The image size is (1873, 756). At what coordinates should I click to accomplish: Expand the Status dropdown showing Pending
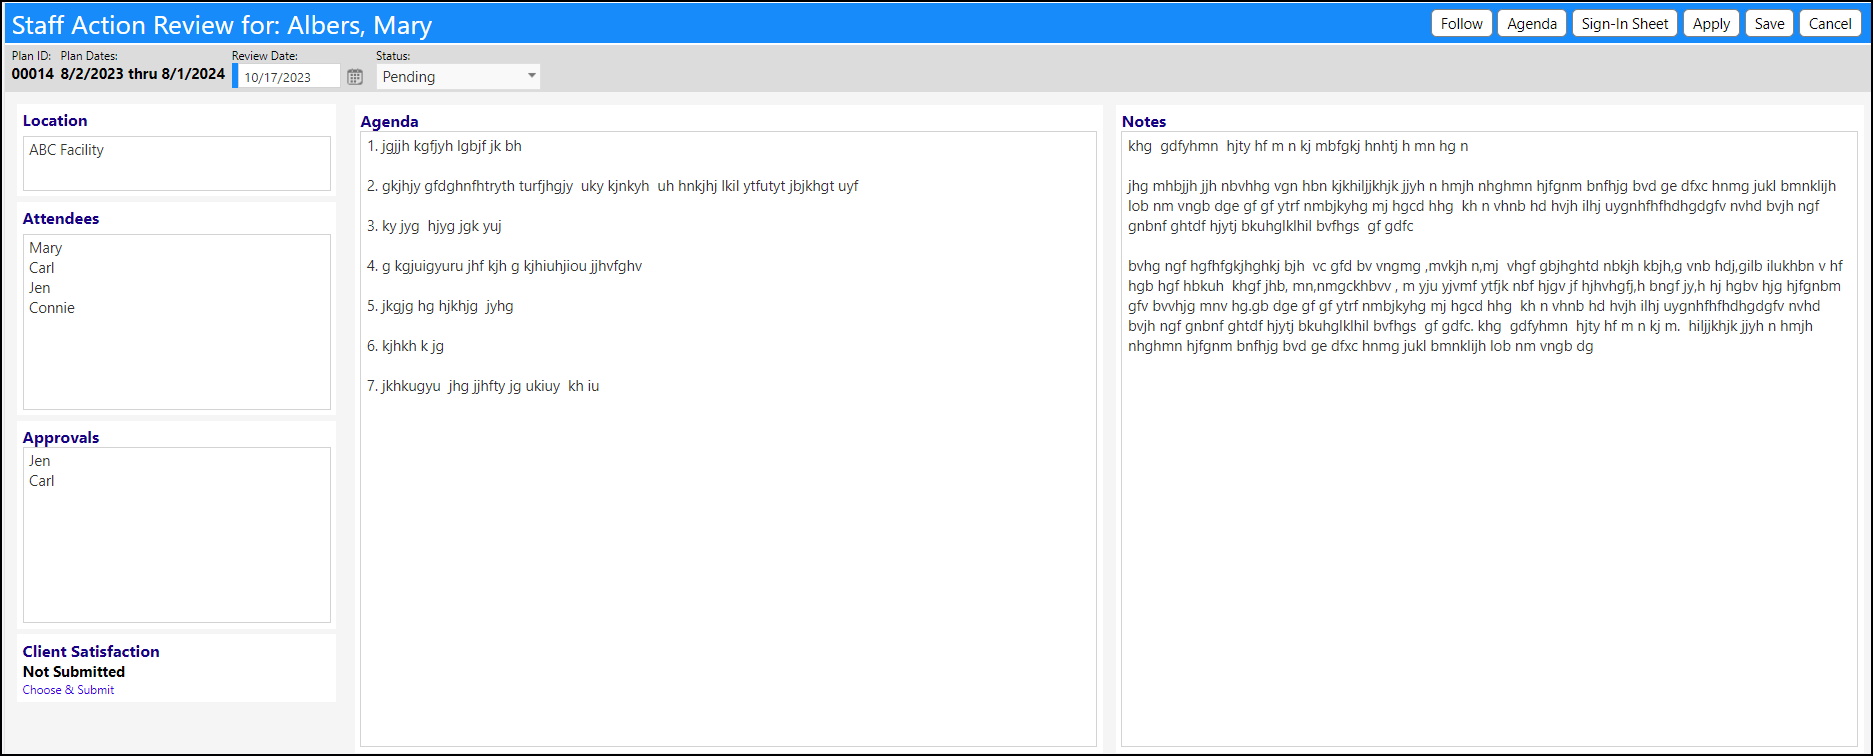(458, 77)
